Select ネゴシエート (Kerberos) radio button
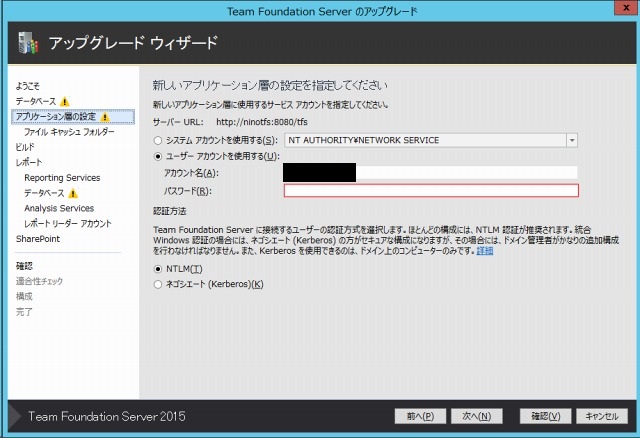 (158, 285)
